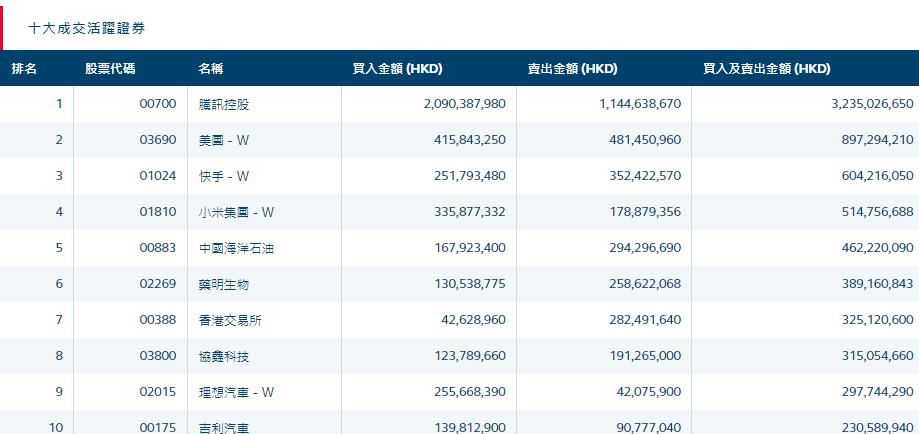The height and width of the screenshot is (434, 919).
Task: Select stock code 00700
Action: pyautogui.click(x=158, y=104)
